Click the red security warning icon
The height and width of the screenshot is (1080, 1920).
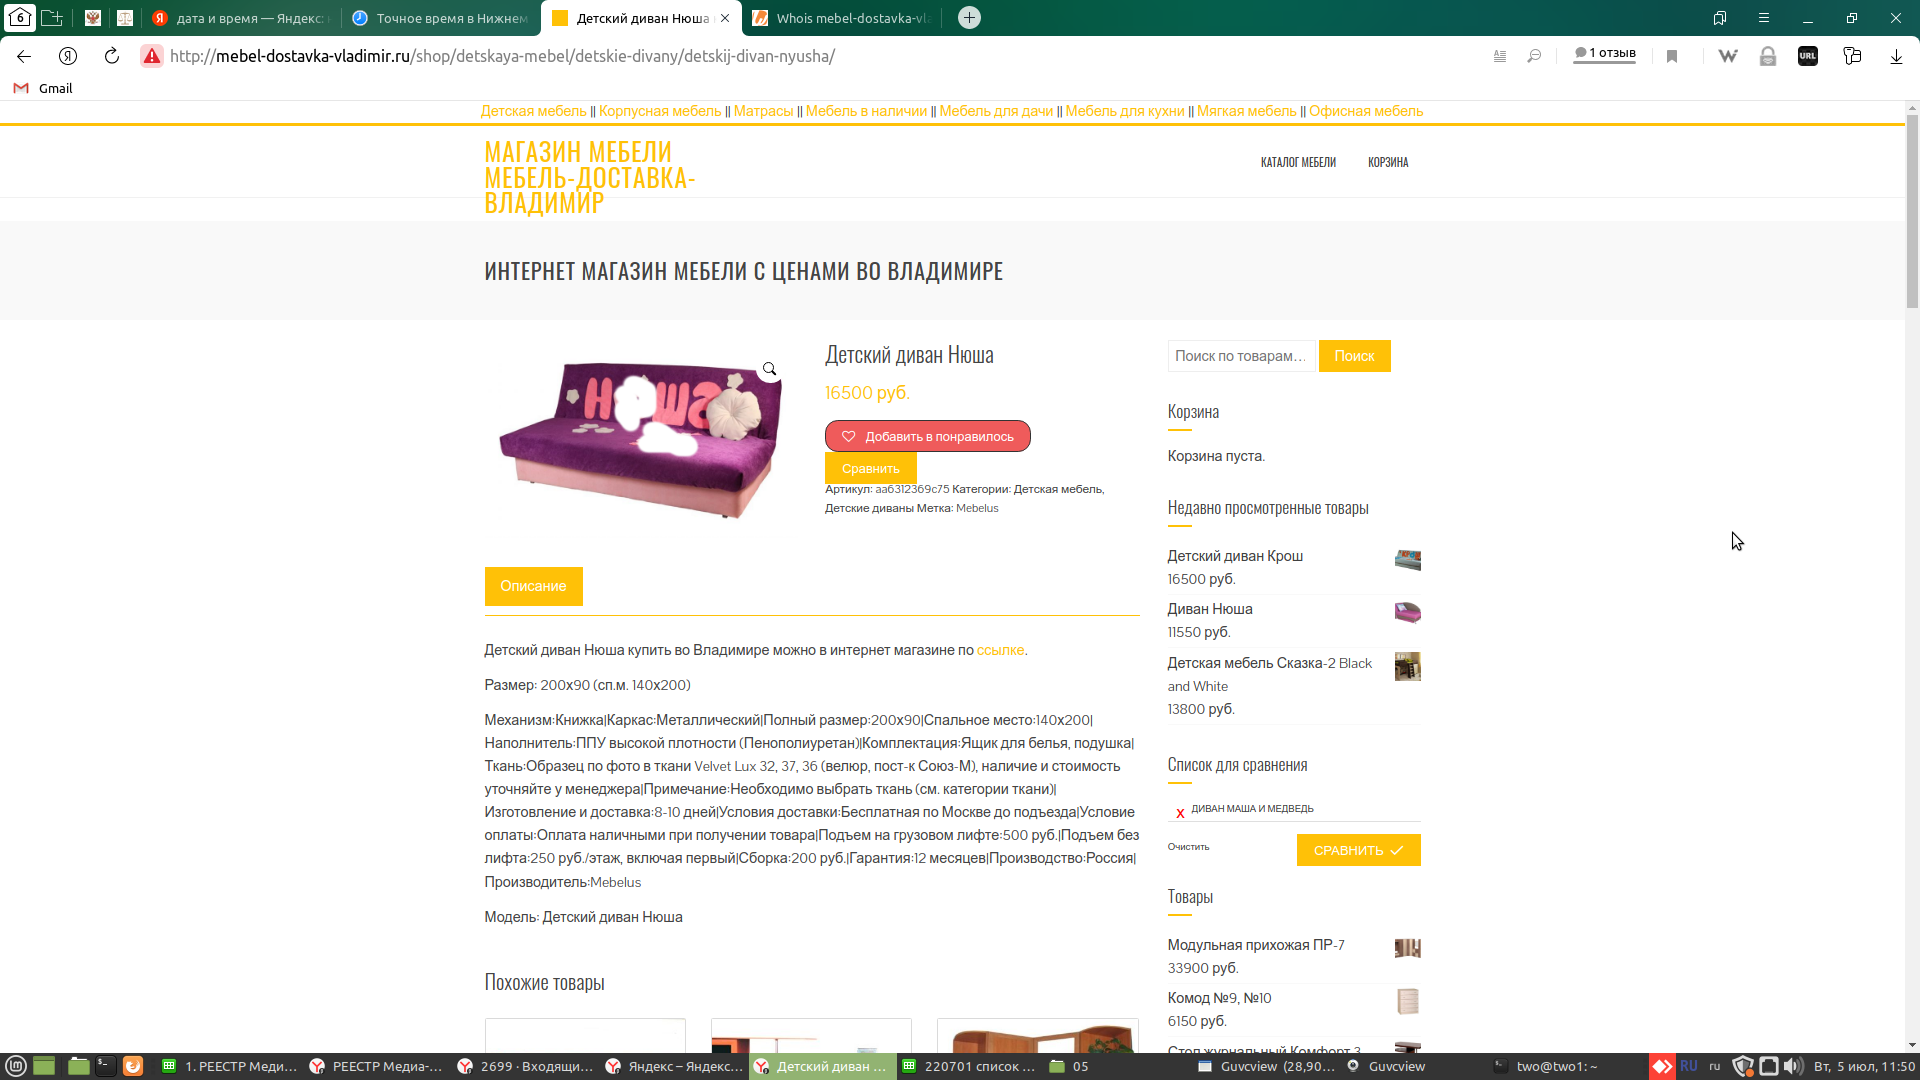152,56
